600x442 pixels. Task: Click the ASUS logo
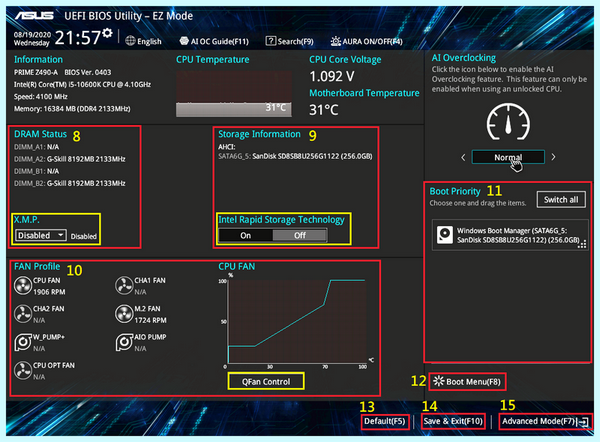pos(34,16)
